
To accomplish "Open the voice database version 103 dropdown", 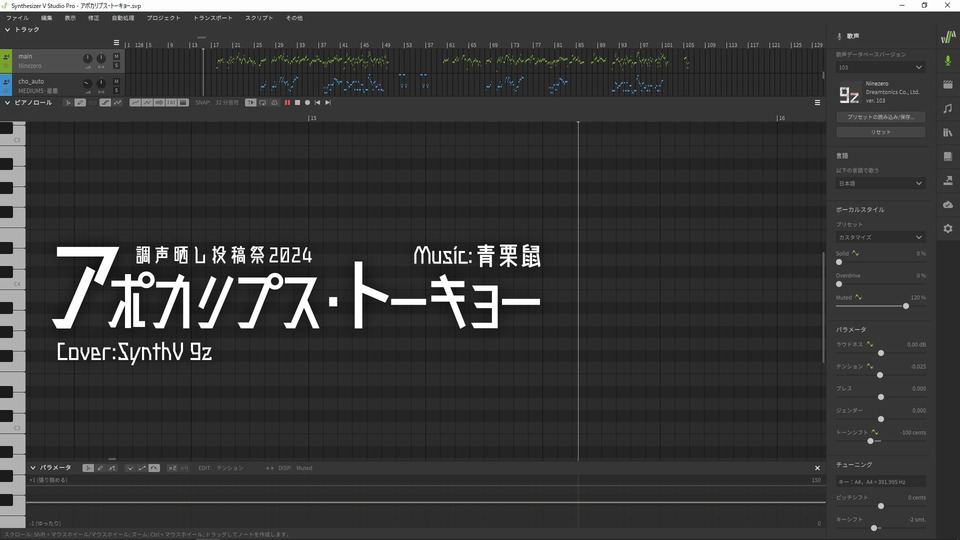I will [x=880, y=67].
